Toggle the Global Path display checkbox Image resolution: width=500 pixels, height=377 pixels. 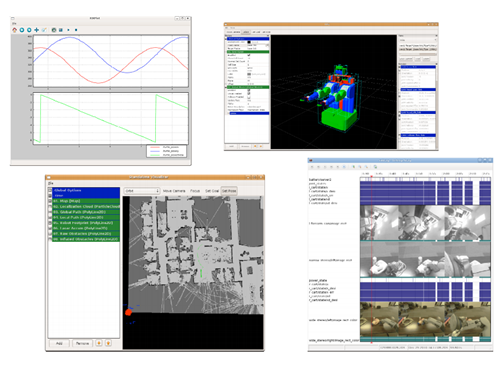pyautogui.click(x=50, y=212)
